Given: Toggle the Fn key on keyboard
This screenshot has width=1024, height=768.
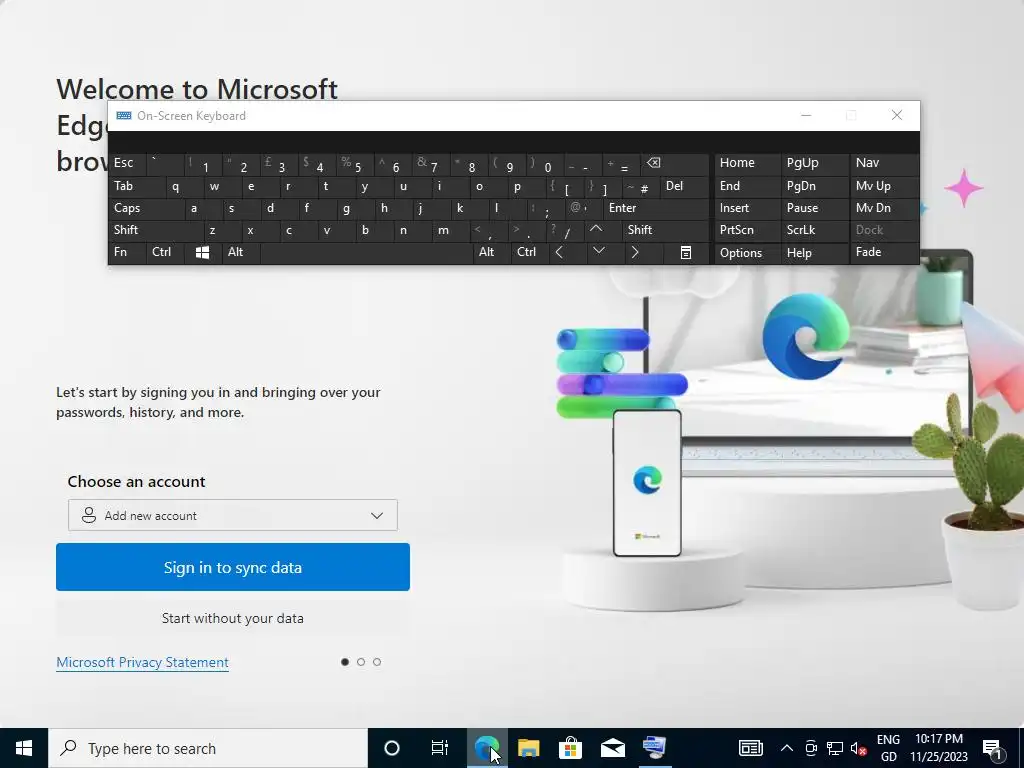Looking at the screenshot, I should click(127, 253).
